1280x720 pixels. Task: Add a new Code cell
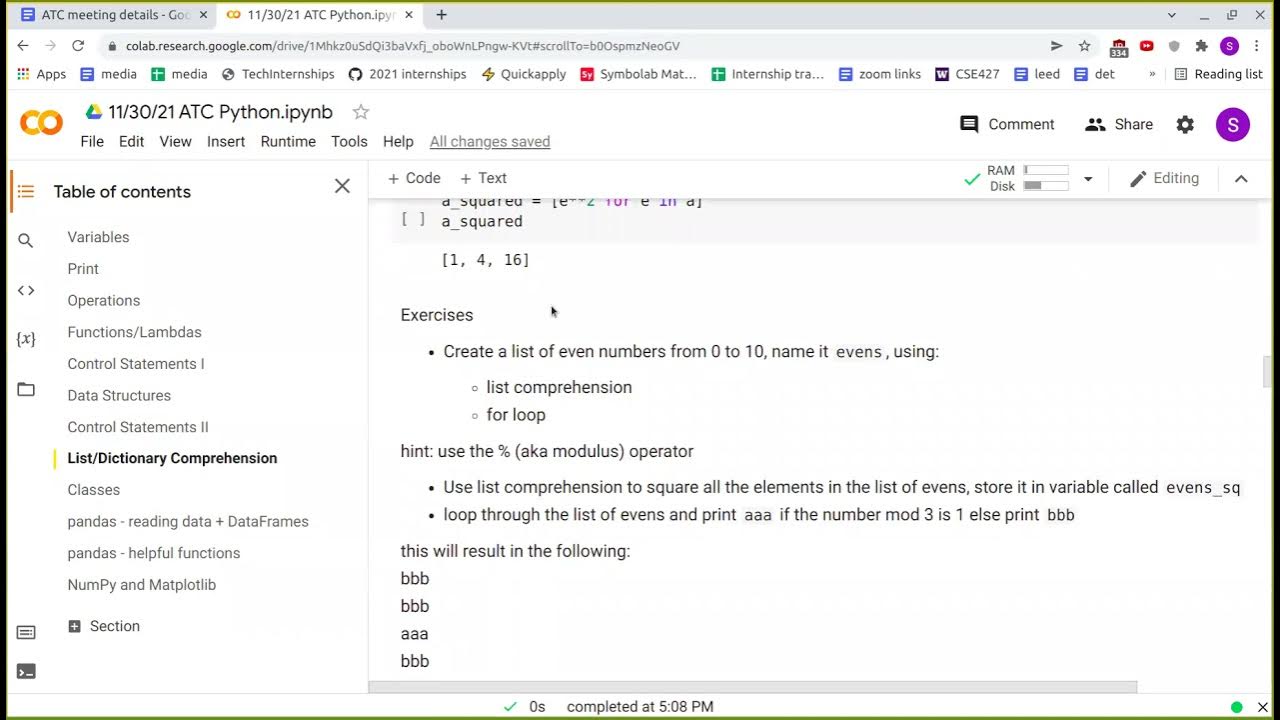pyautogui.click(x=413, y=178)
